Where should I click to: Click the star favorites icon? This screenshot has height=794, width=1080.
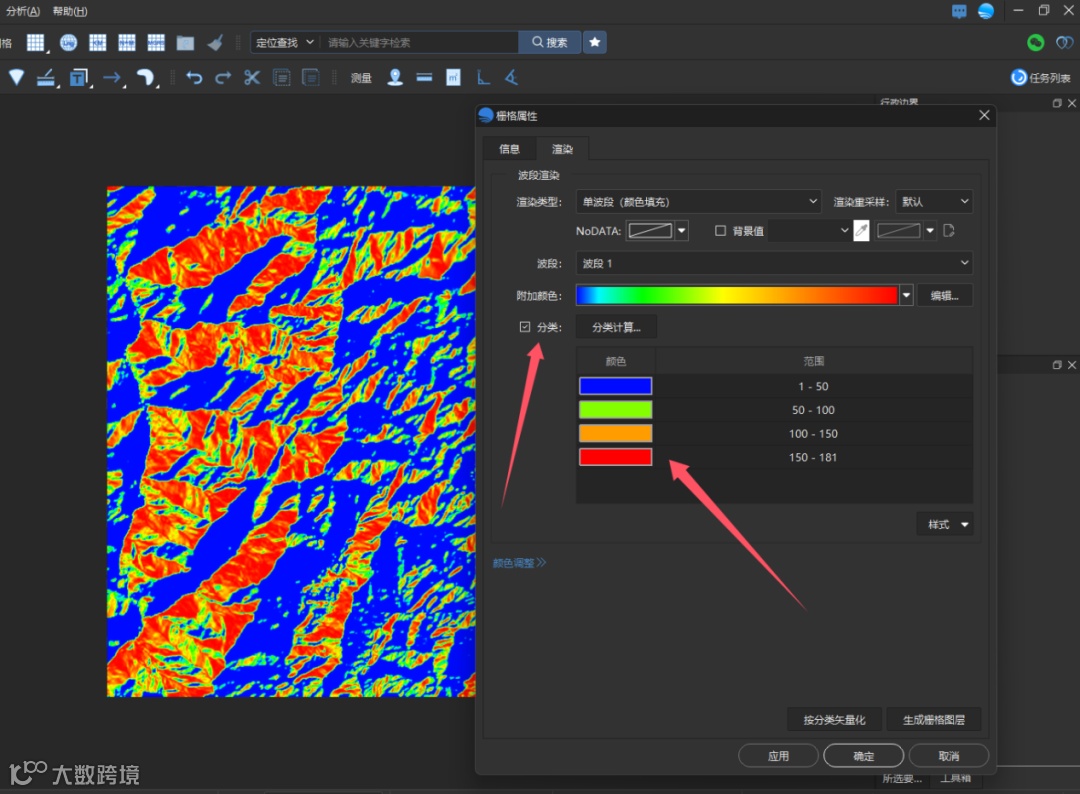[x=595, y=42]
